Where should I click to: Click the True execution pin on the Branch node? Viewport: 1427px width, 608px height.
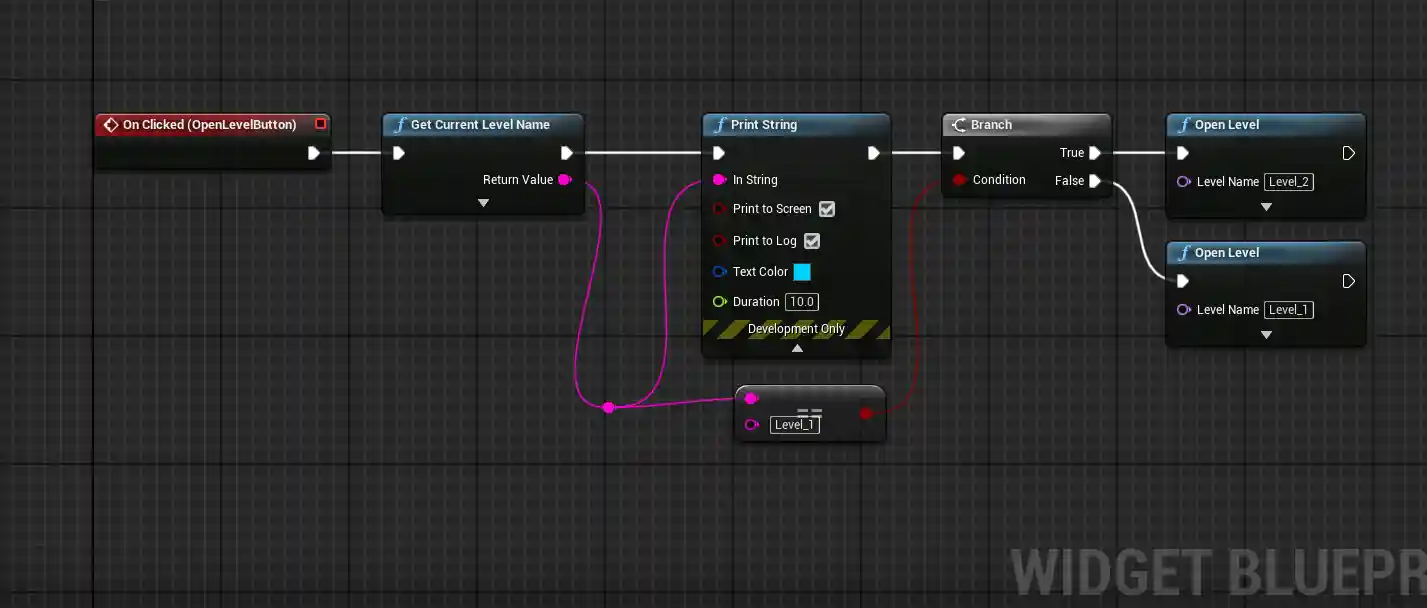tap(1095, 152)
